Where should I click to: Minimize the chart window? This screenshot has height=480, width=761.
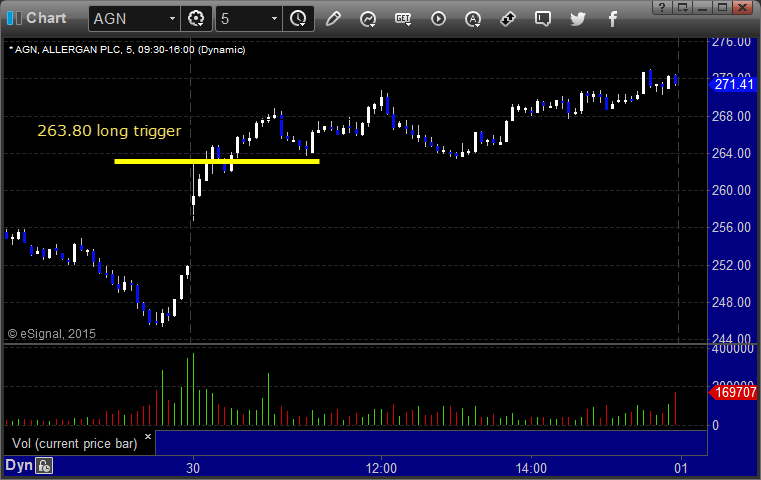(x=702, y=7)
